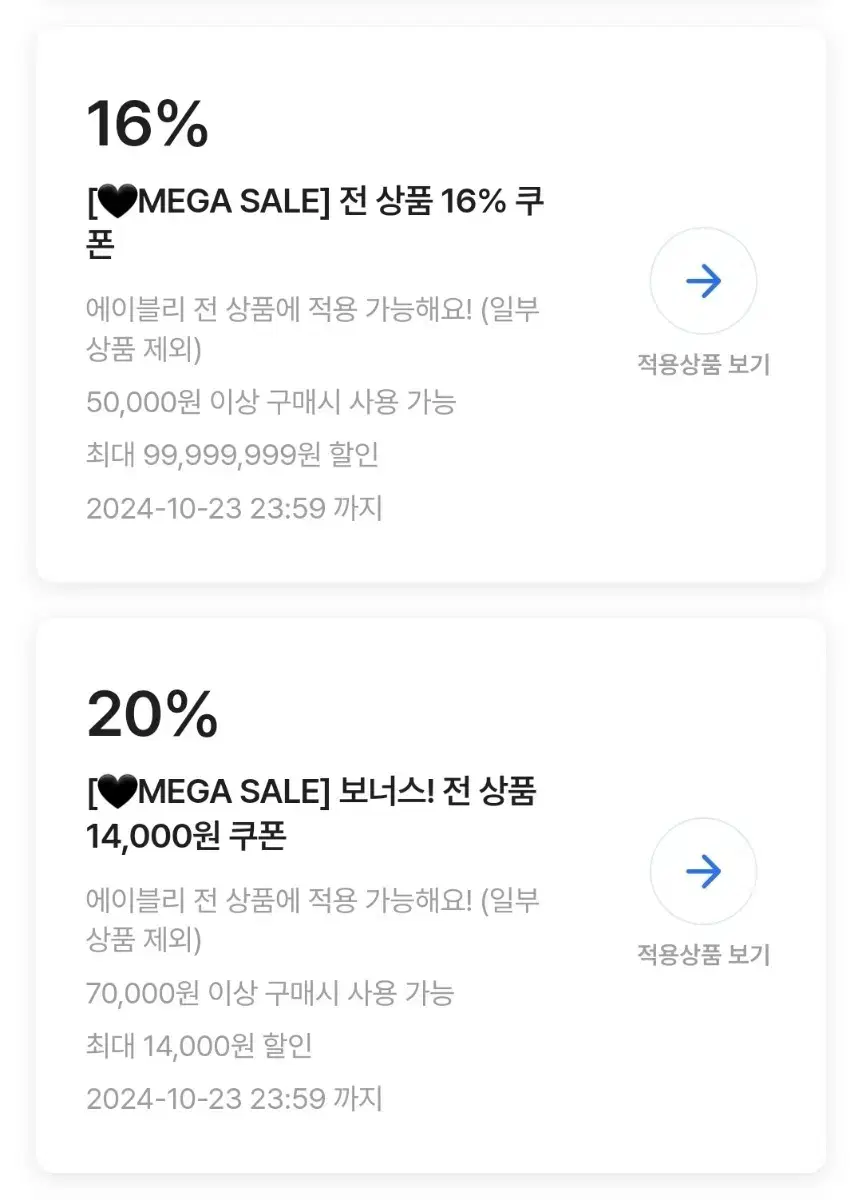Click the blank area of the 16% coupon card
Screen dimensions: 862x1200
(600, 480)
